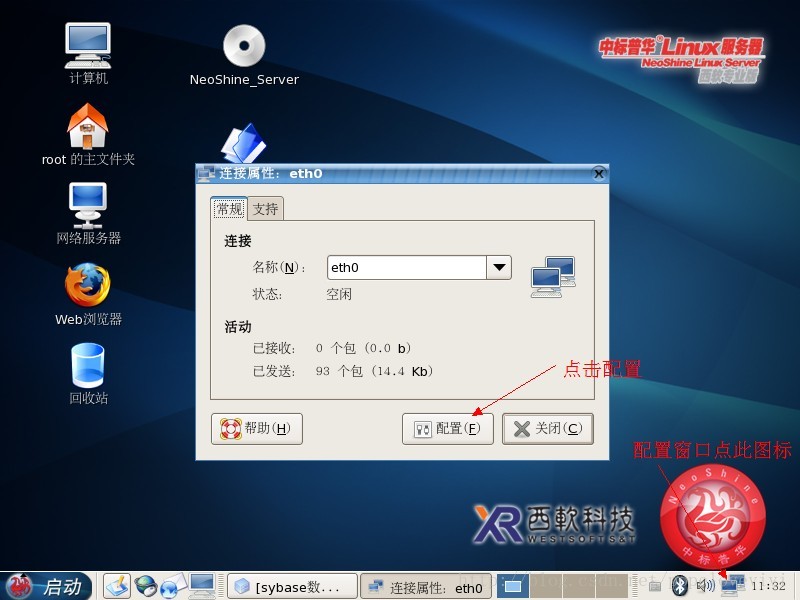Switch to the [sybase数... taskbar window

[x=292, y=587]
